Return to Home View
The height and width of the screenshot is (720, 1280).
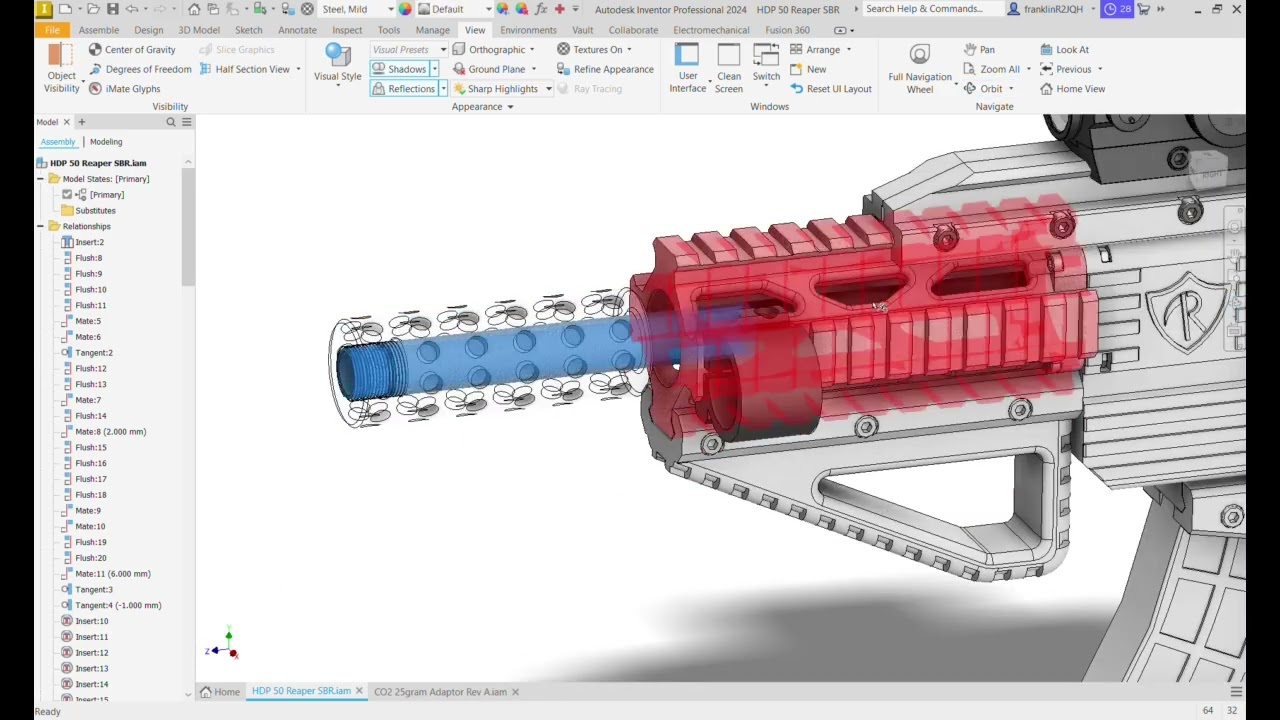click(1073, 89)
